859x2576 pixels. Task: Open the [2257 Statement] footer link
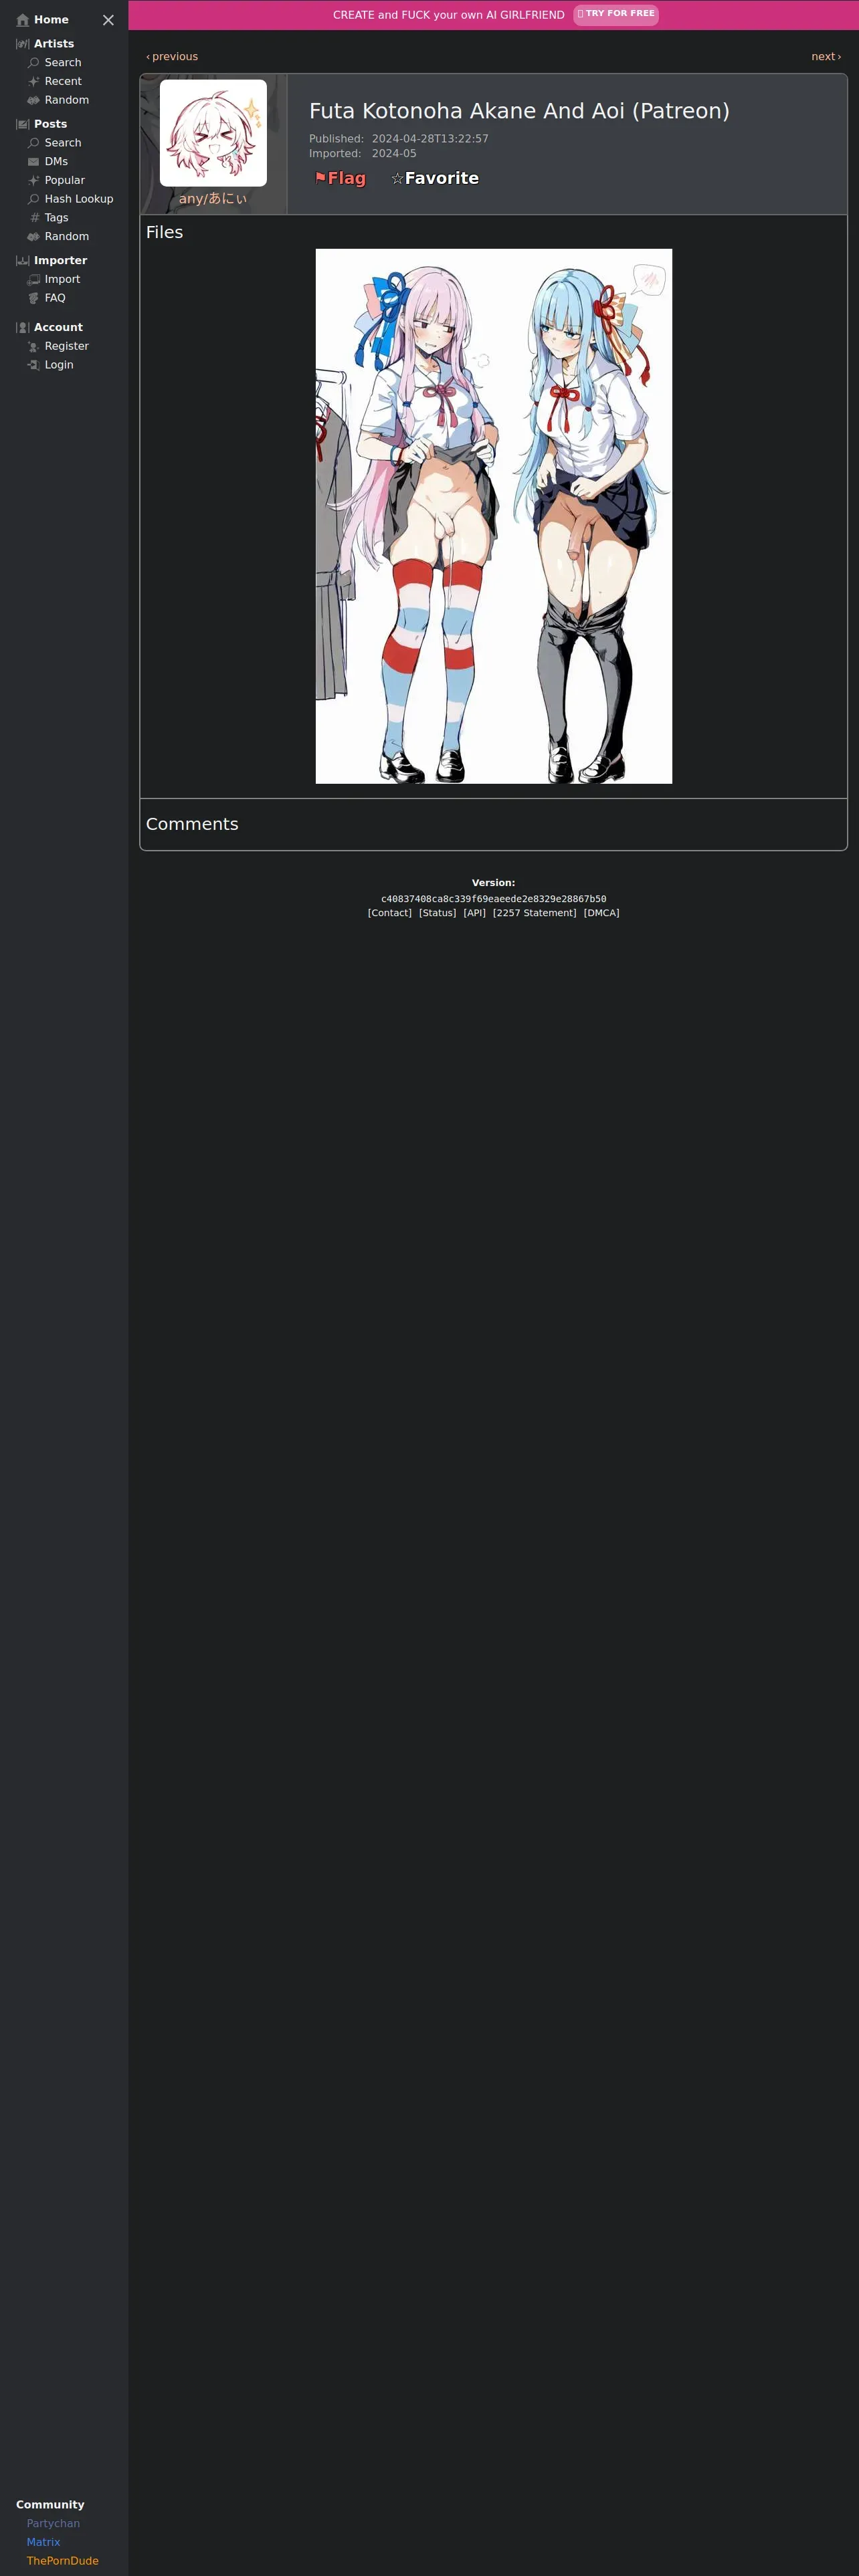click(535, 913)
